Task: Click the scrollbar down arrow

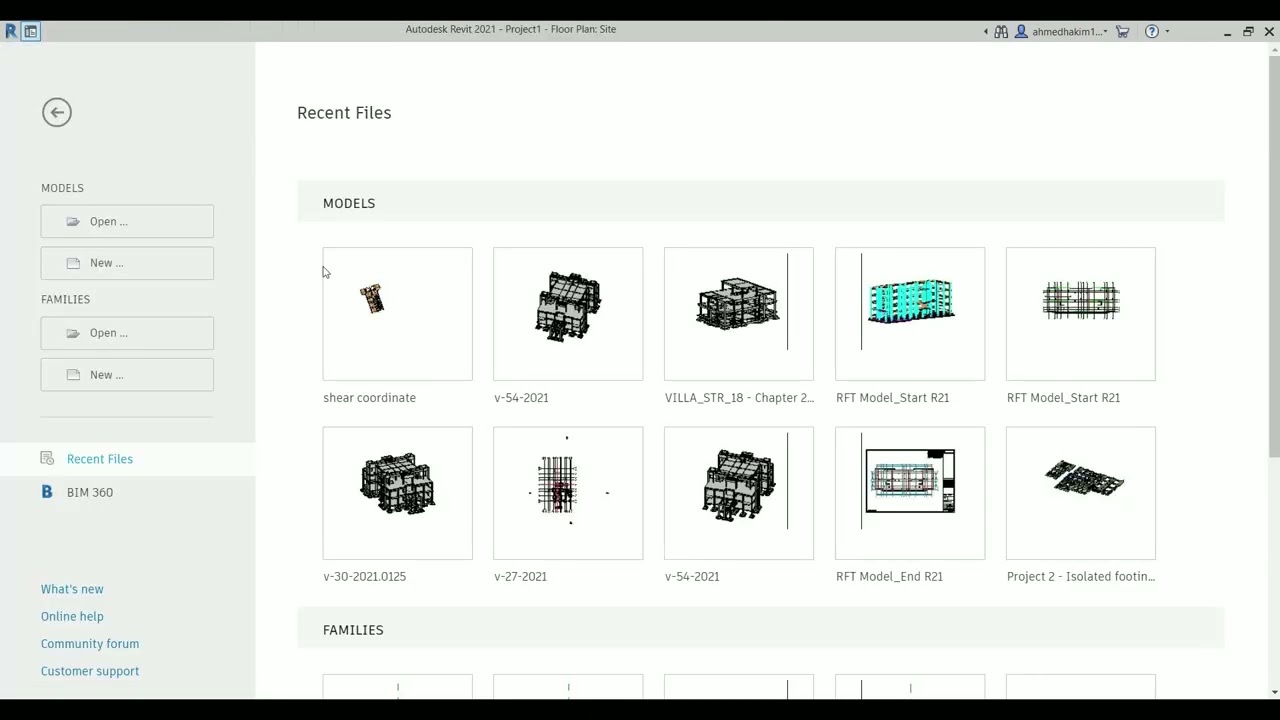Action: pyautogui.click(x=1272, y=691)
